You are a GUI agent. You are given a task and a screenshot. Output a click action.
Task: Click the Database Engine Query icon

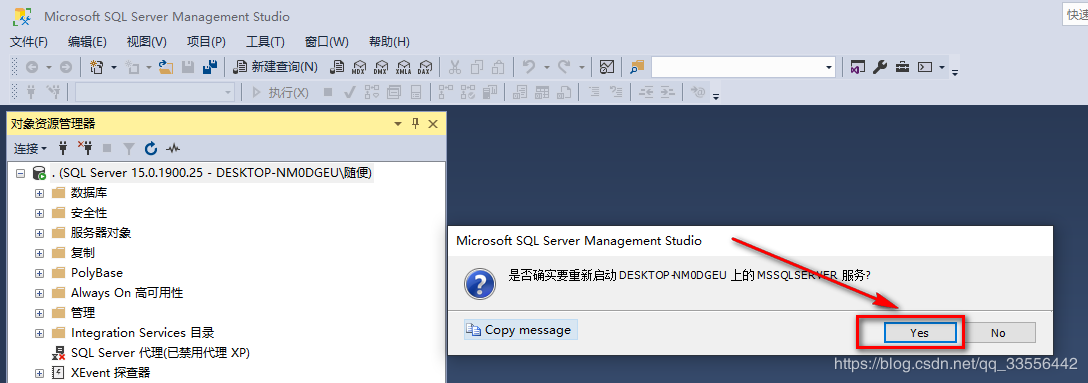click(x=337, y=67)
